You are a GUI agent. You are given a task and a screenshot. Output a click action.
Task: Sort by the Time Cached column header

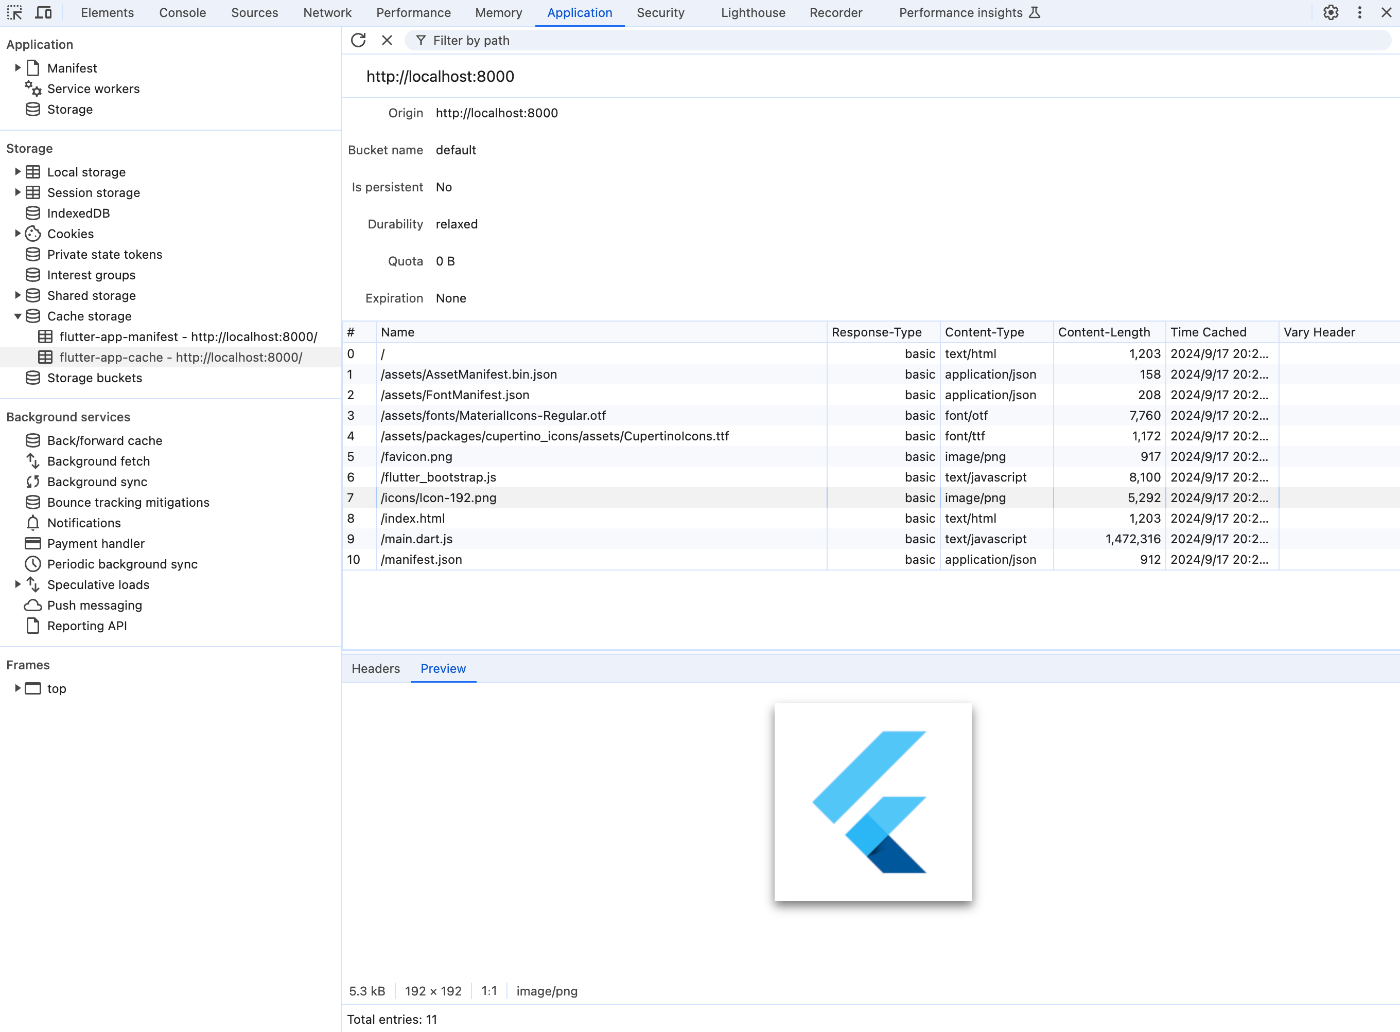click(x=1222, y=332)
